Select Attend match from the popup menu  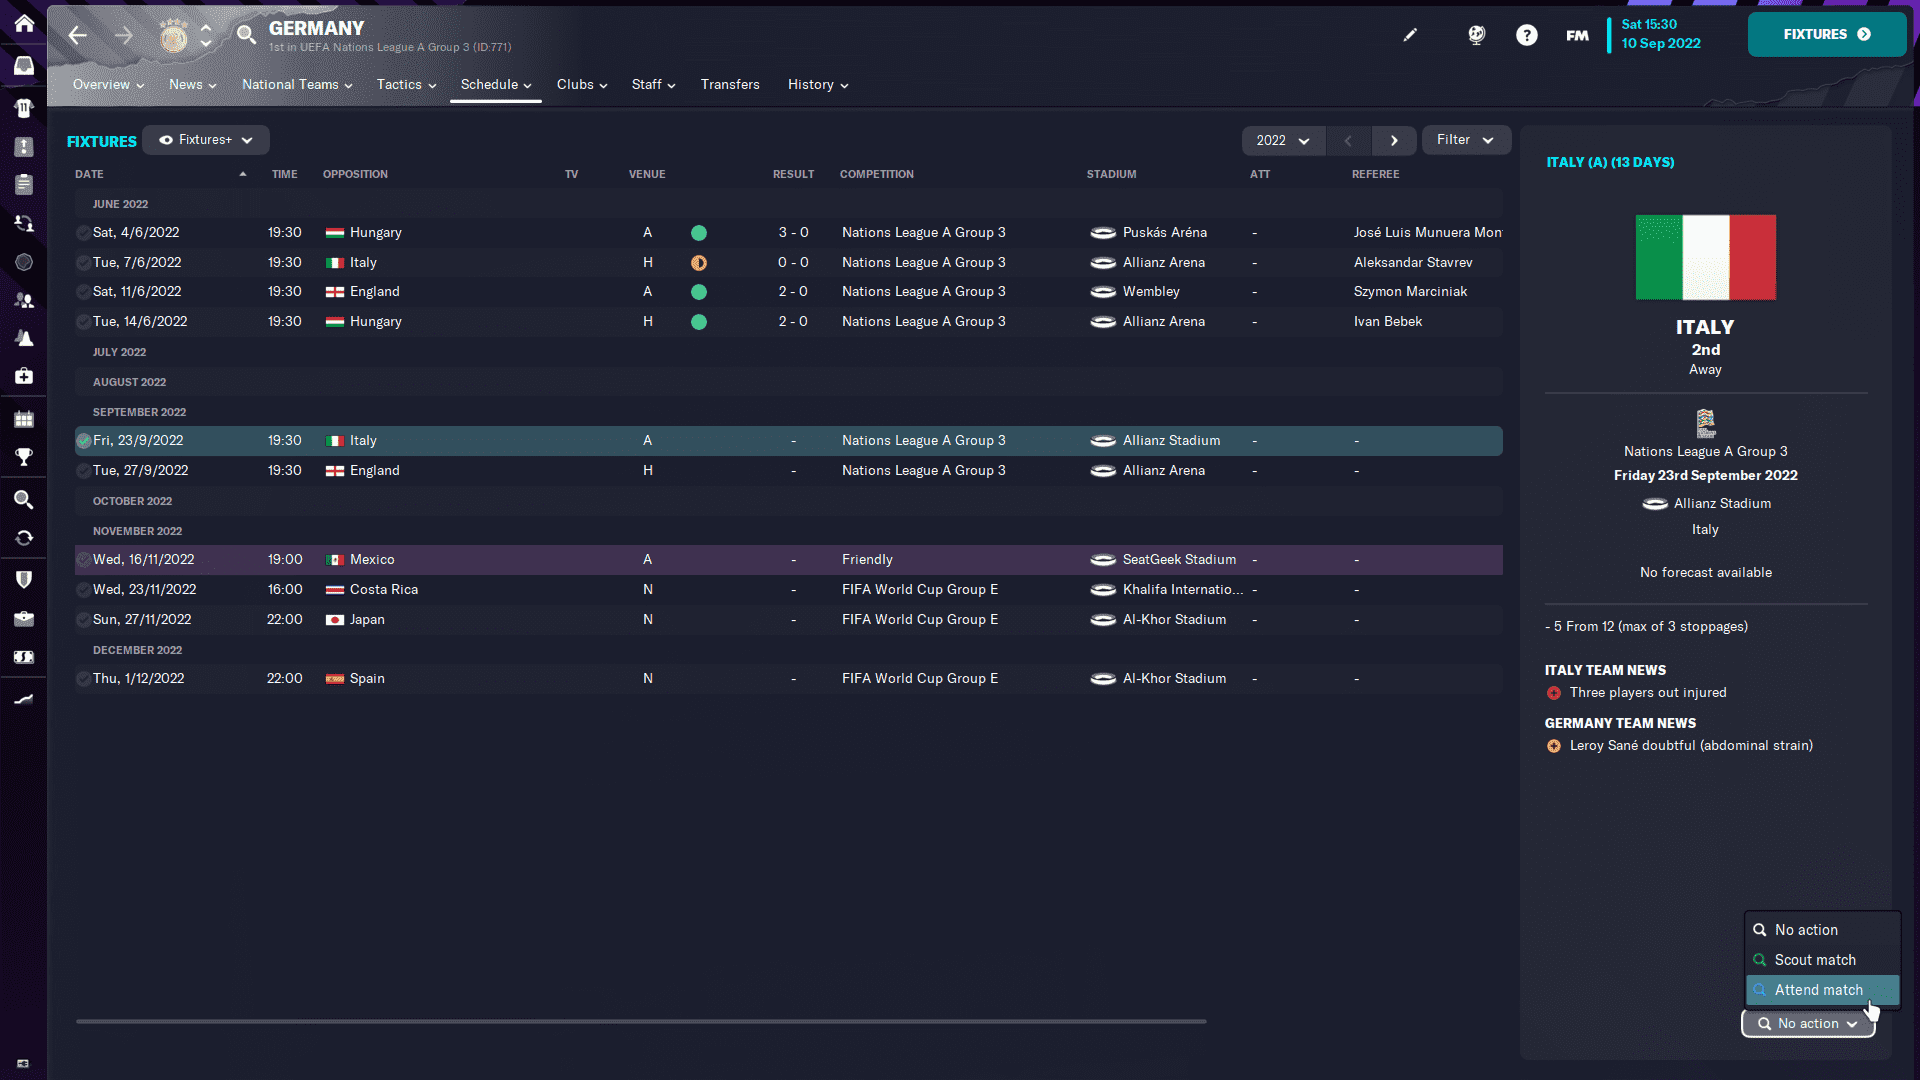click(x=1818, y=990)
